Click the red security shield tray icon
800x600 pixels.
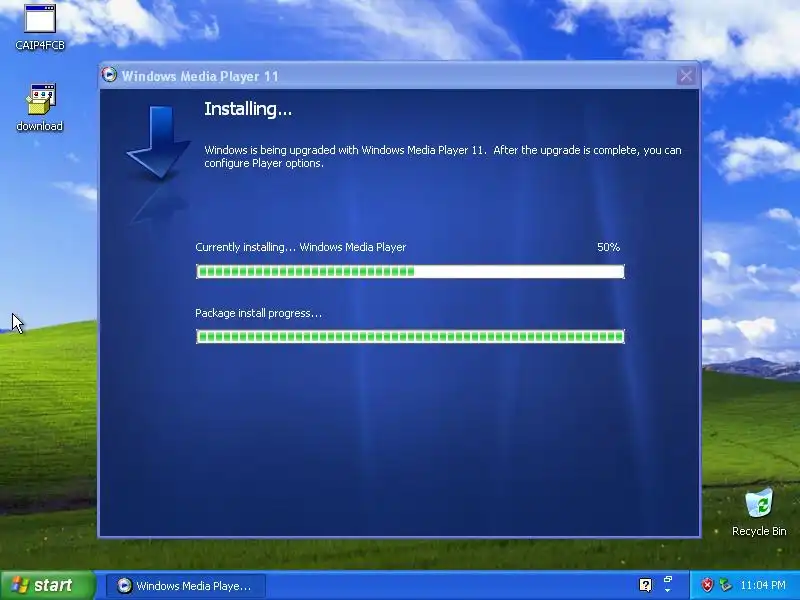click(707, 585)
